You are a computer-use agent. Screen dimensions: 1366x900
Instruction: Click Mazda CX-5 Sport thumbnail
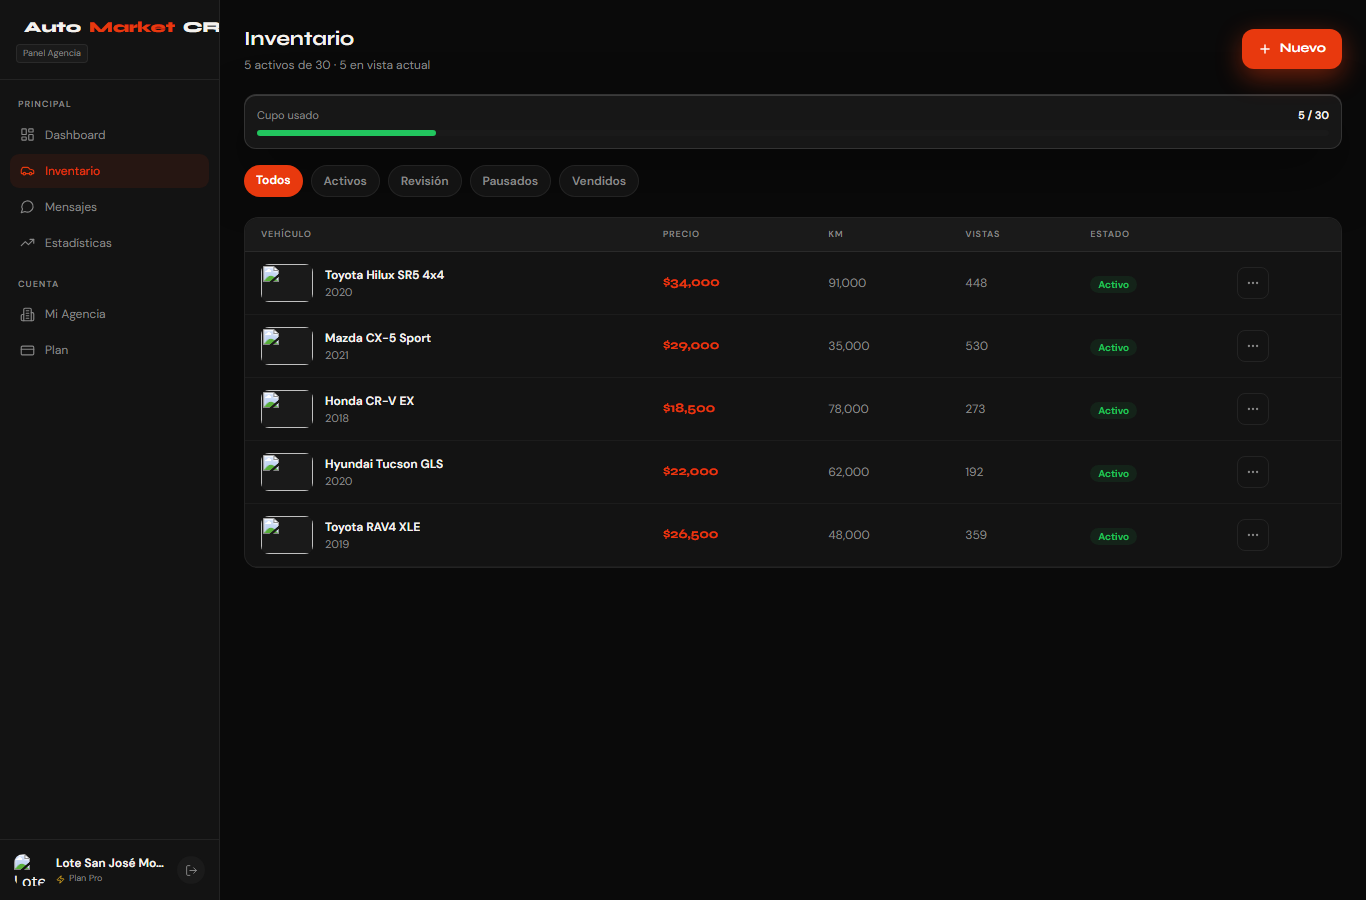(287, 346)
